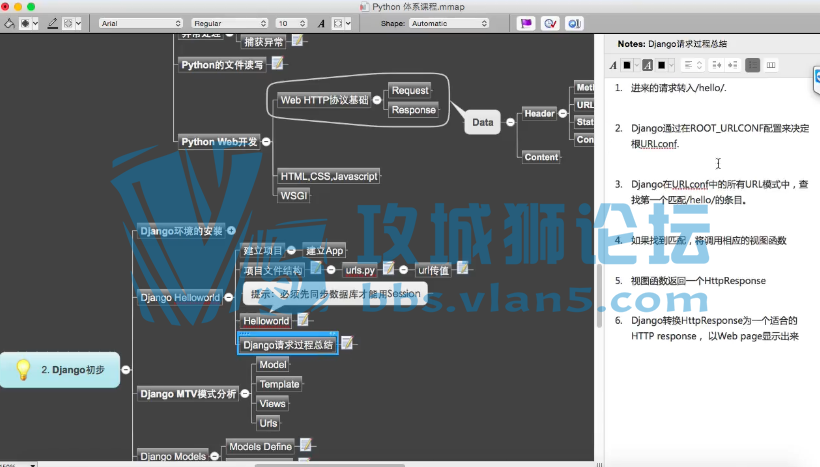Collapse the 2. Django初步 main topic
This screenshot has height=467, width=820.
(x=126, y=370)
